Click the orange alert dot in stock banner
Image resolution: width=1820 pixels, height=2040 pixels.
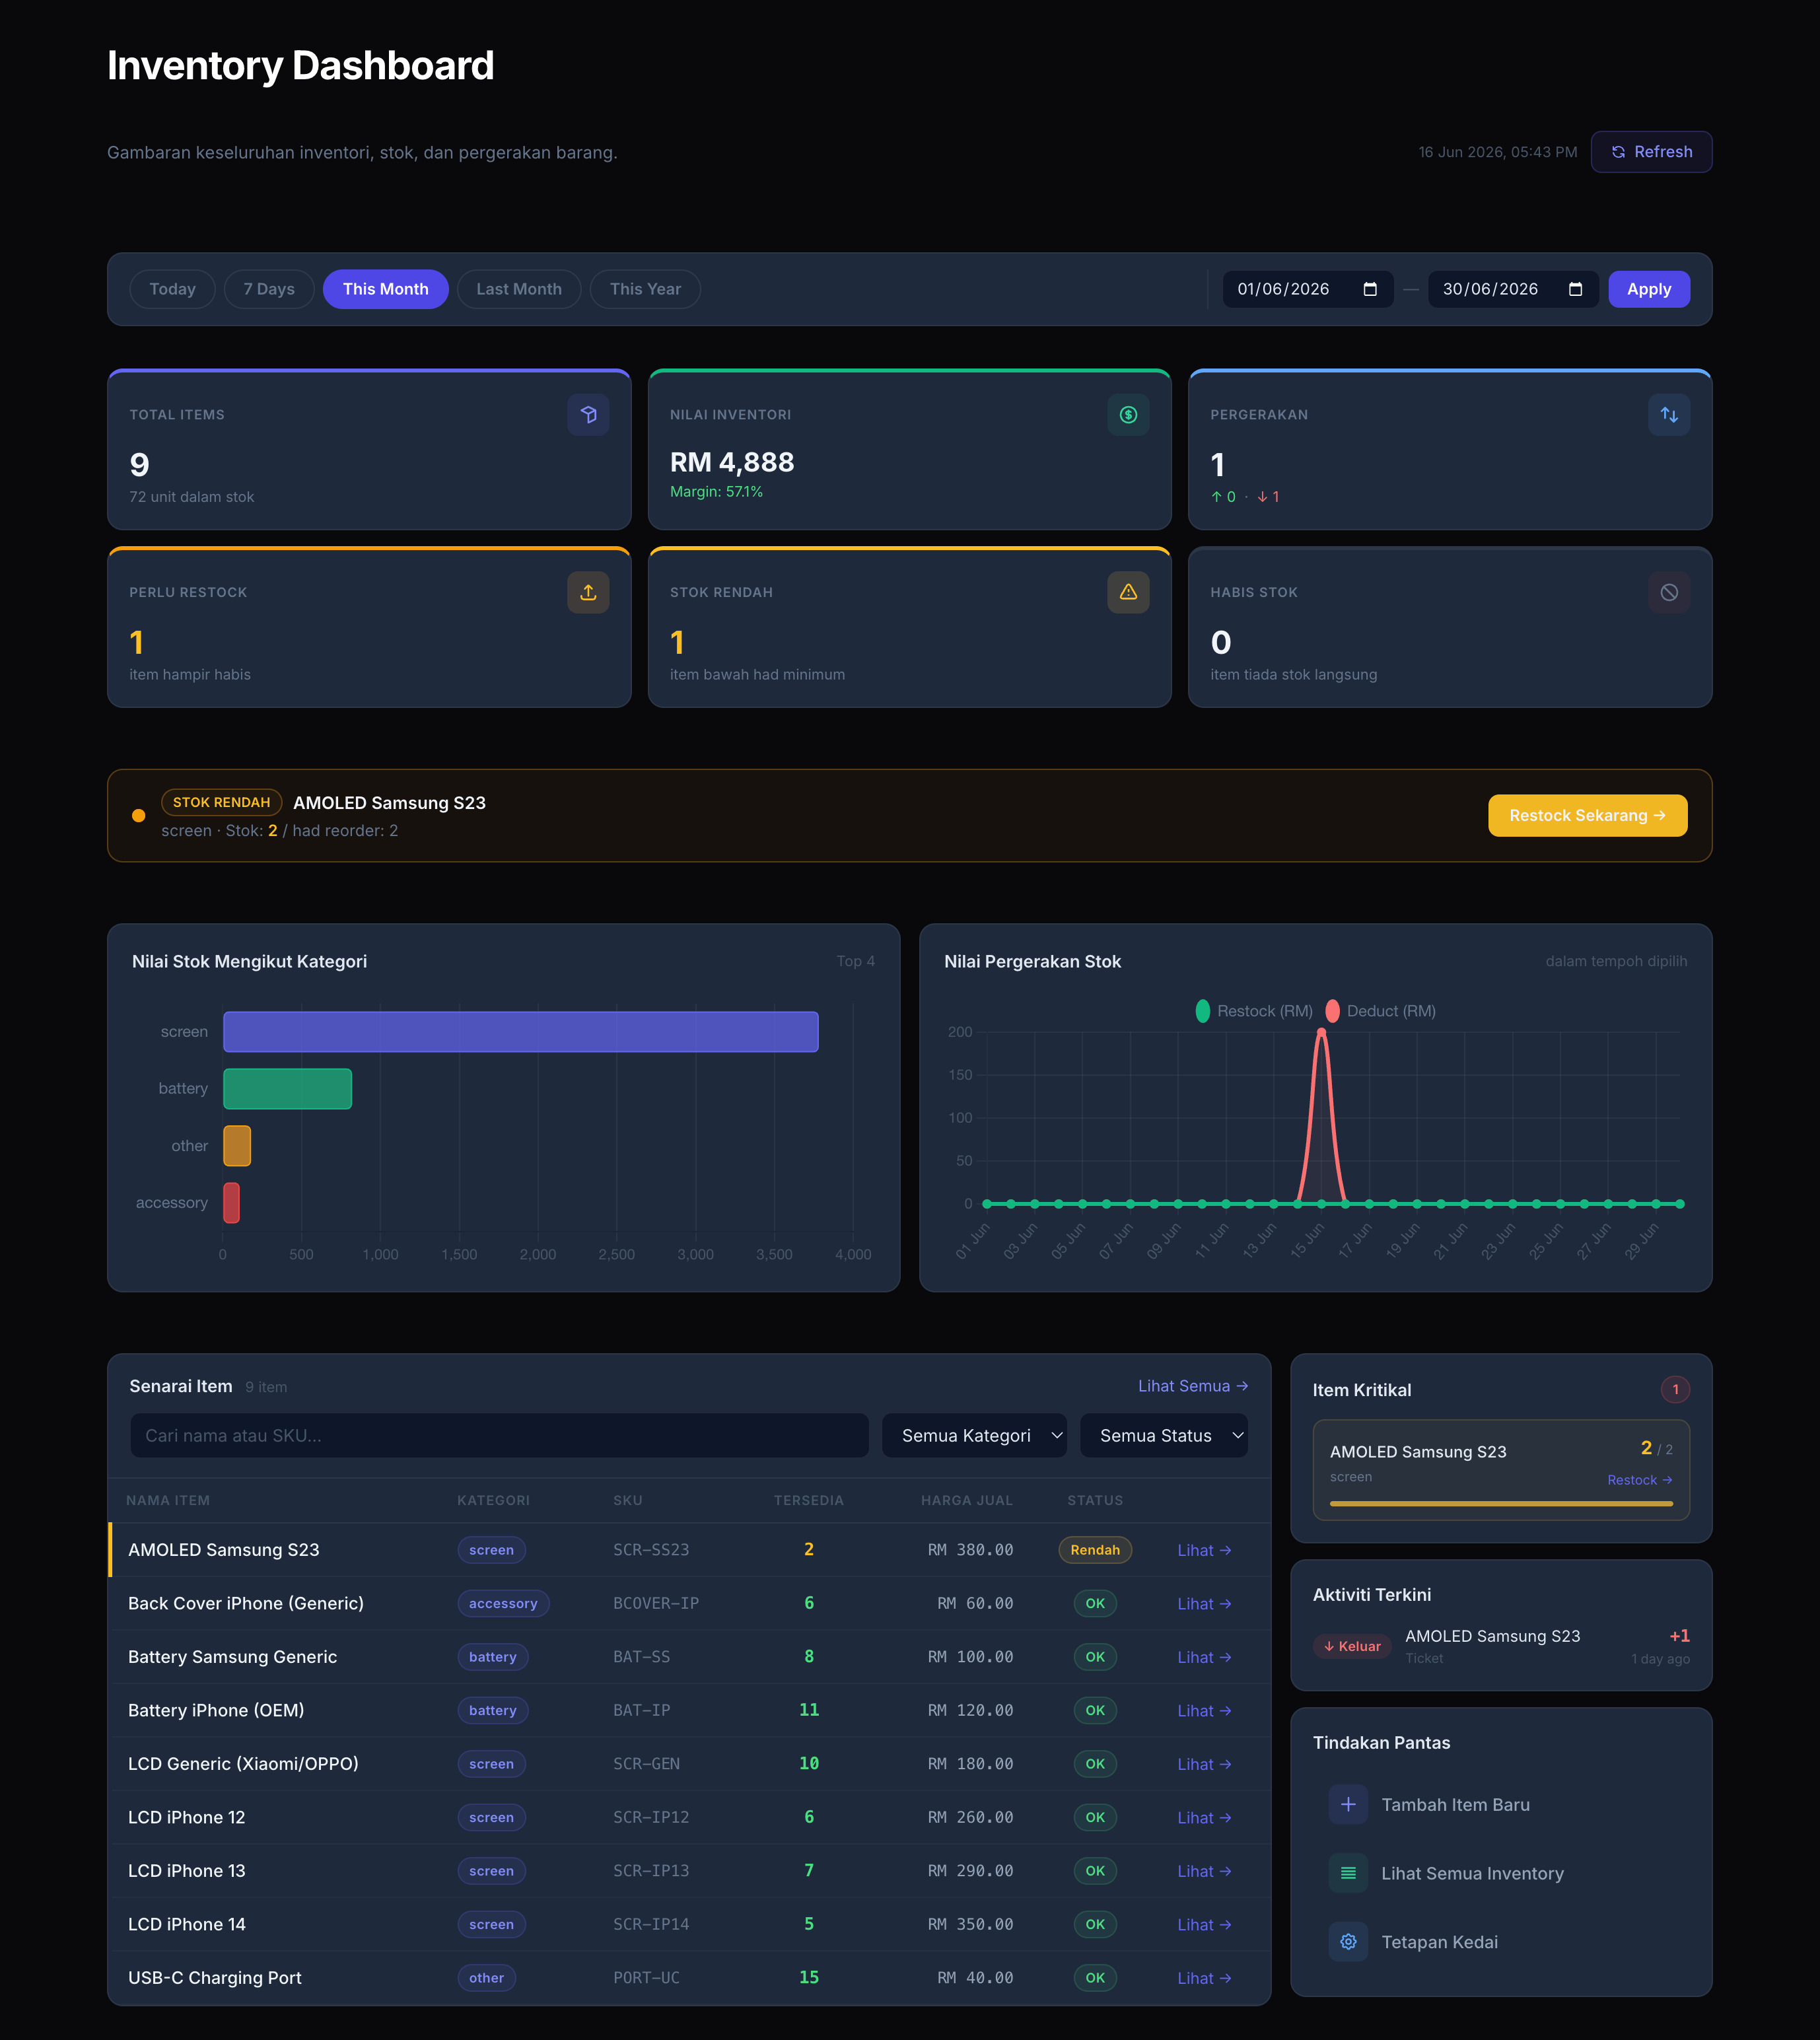point(139,816)
